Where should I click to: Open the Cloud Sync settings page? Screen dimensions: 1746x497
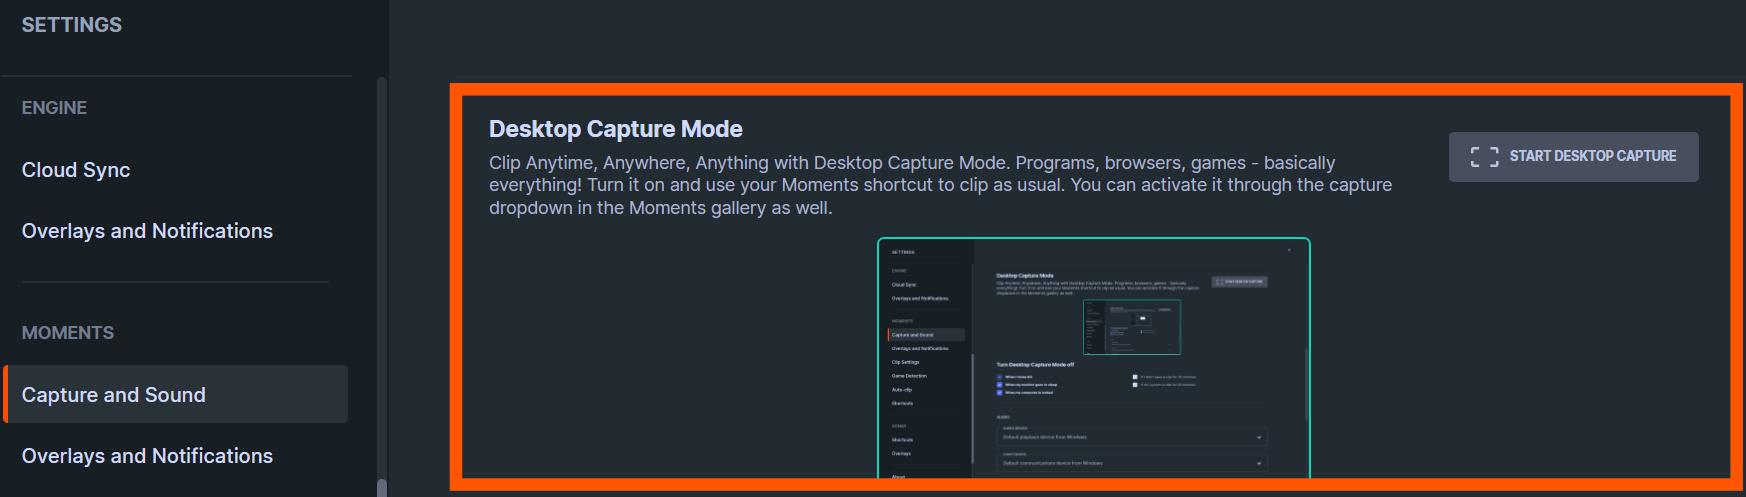coord(76,170)
